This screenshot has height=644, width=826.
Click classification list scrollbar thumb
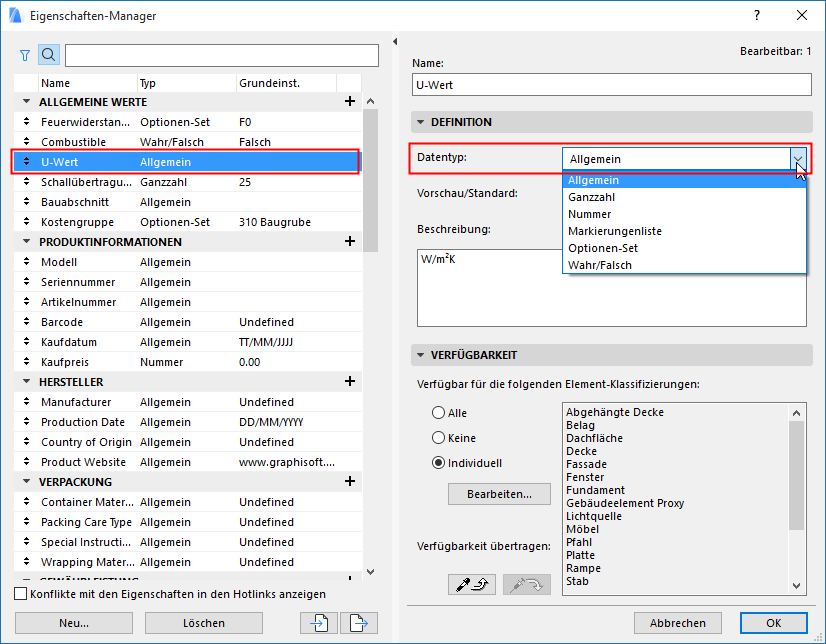click(796, 475)
